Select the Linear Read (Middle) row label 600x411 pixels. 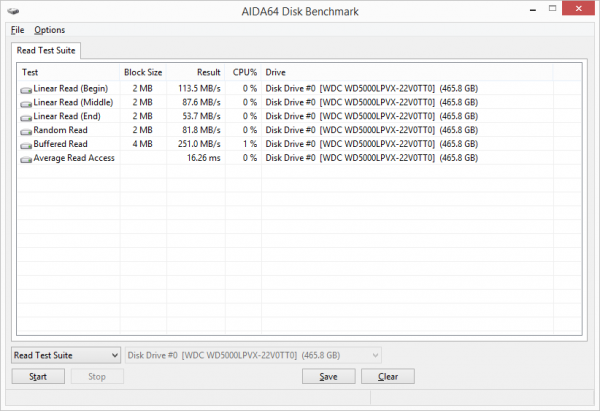tap(73, 102)
